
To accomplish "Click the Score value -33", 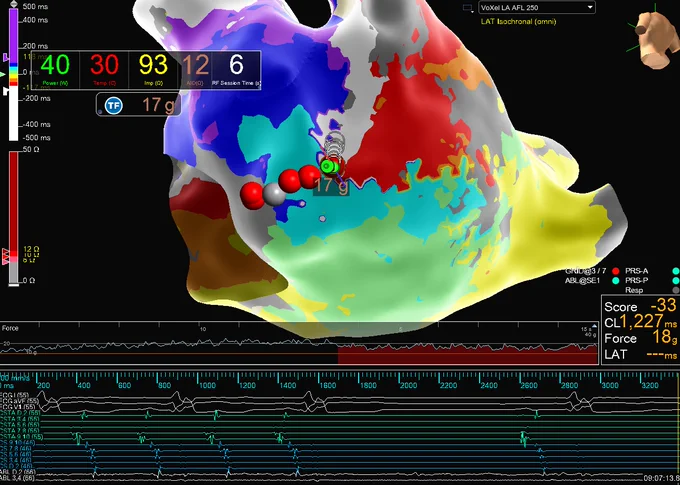I will 663,305.
